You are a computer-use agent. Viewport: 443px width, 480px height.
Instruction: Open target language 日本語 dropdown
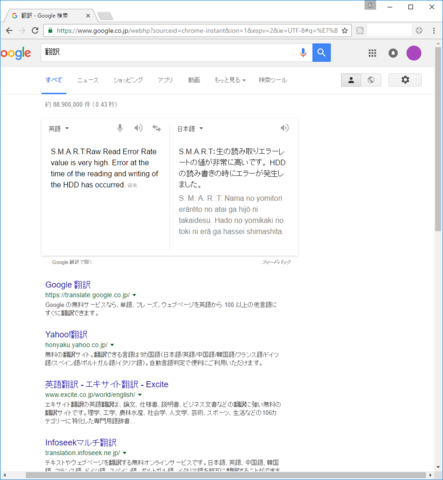point(190,129)
